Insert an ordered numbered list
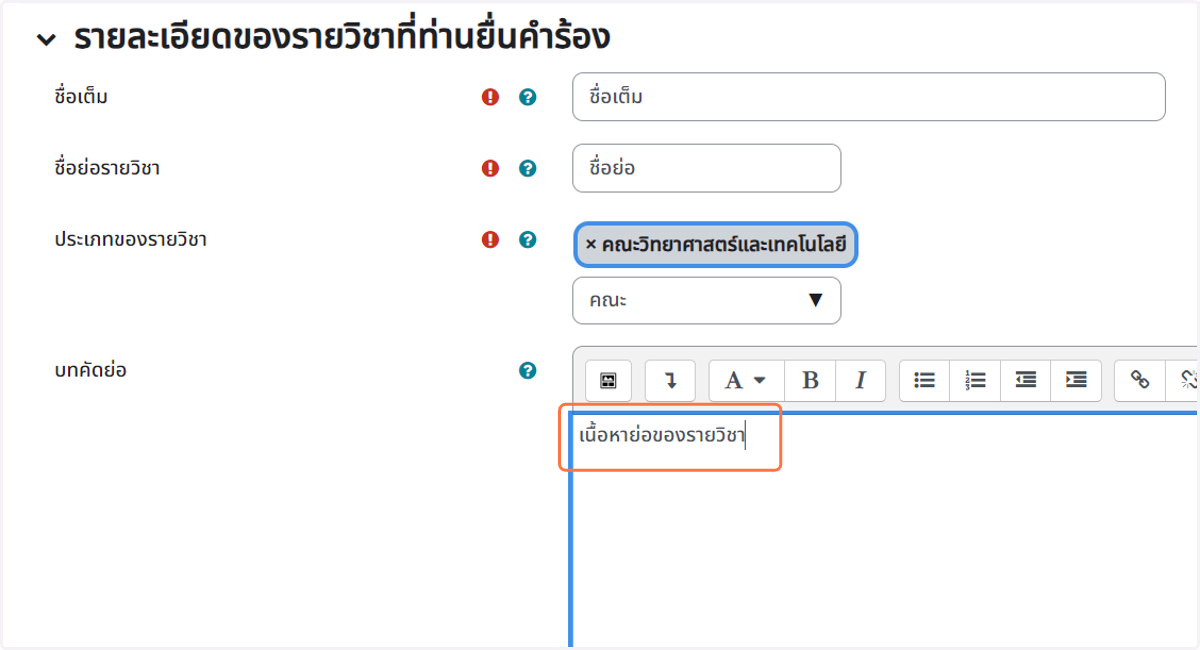The image size is (1200, 650). (x=975, y=380)
